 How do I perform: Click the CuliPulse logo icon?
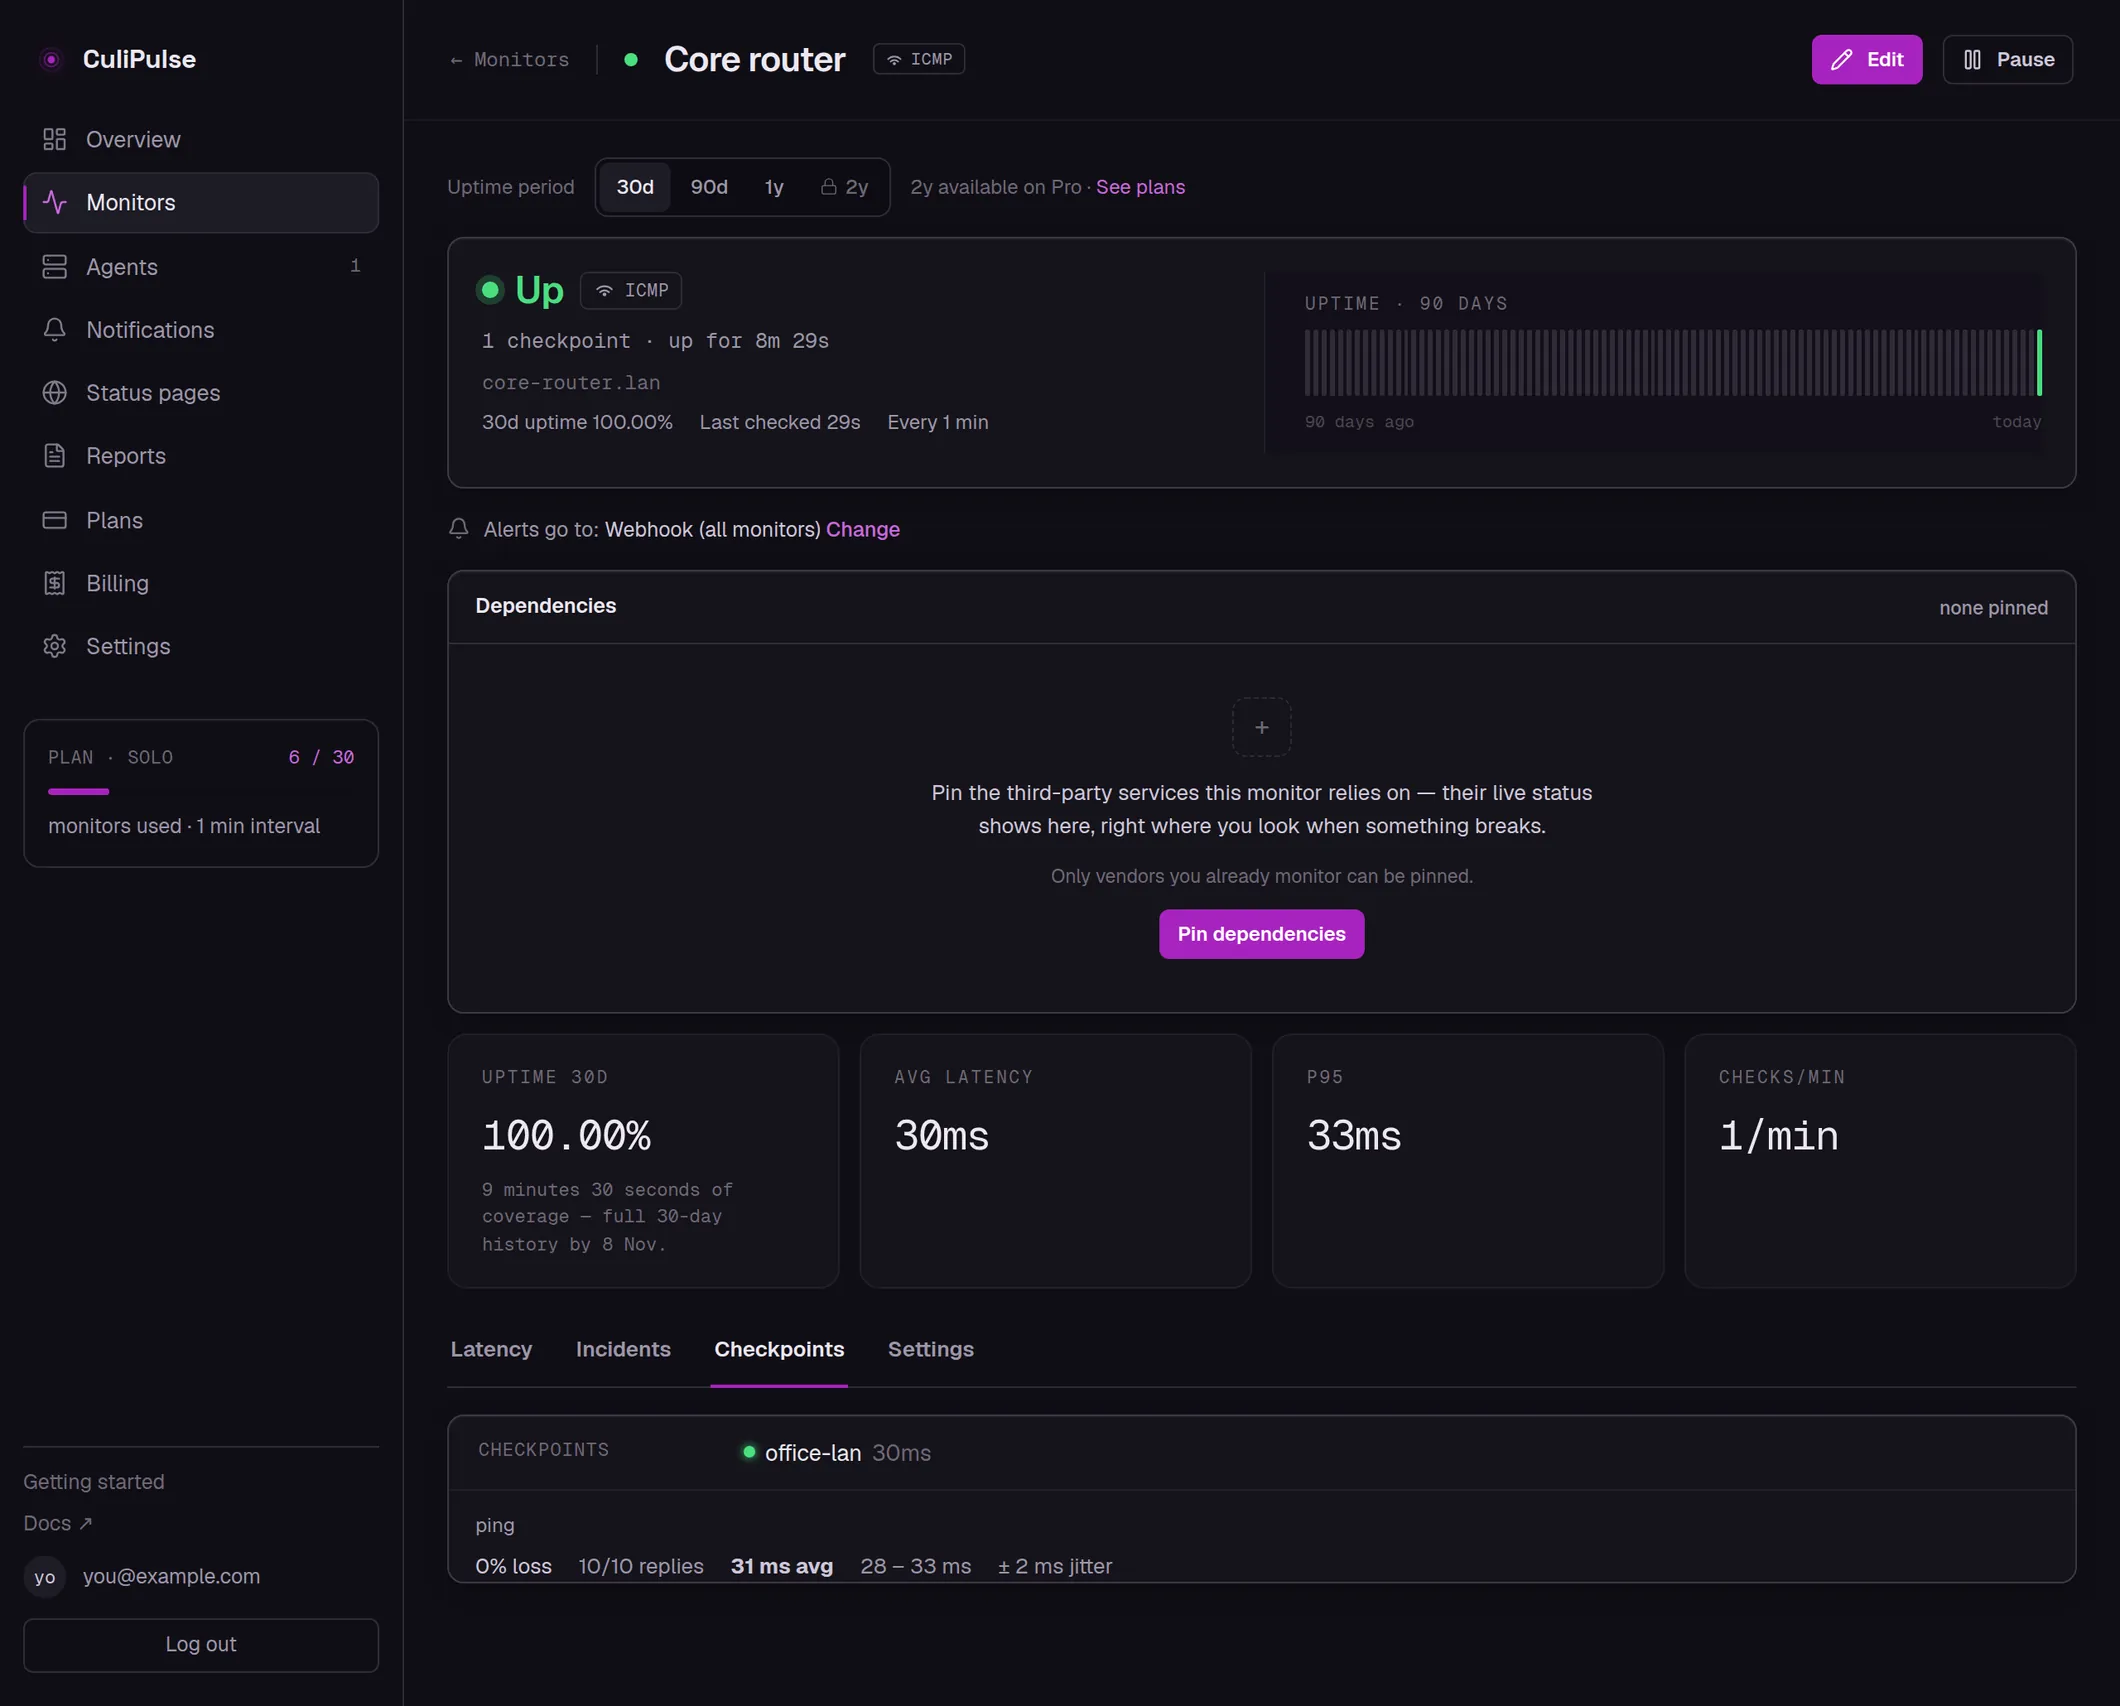(51, 60)
